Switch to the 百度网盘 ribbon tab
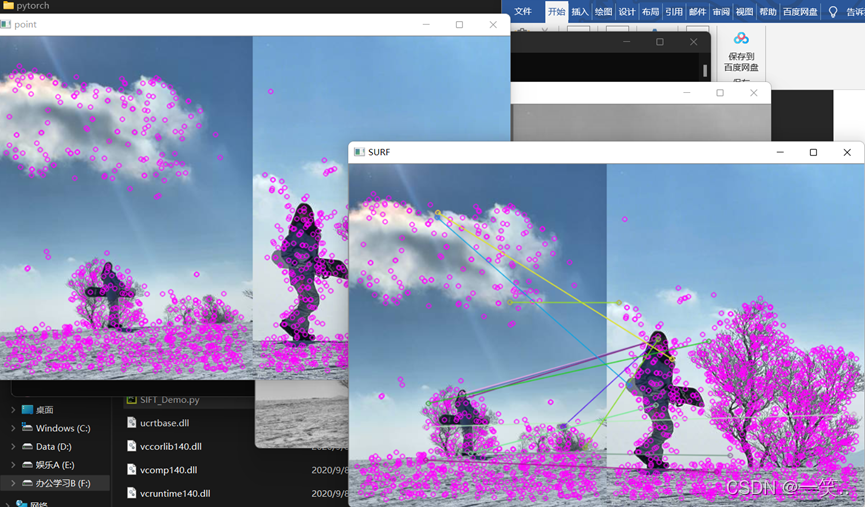This screenshot has width=865, height=507. coord(800,12)
